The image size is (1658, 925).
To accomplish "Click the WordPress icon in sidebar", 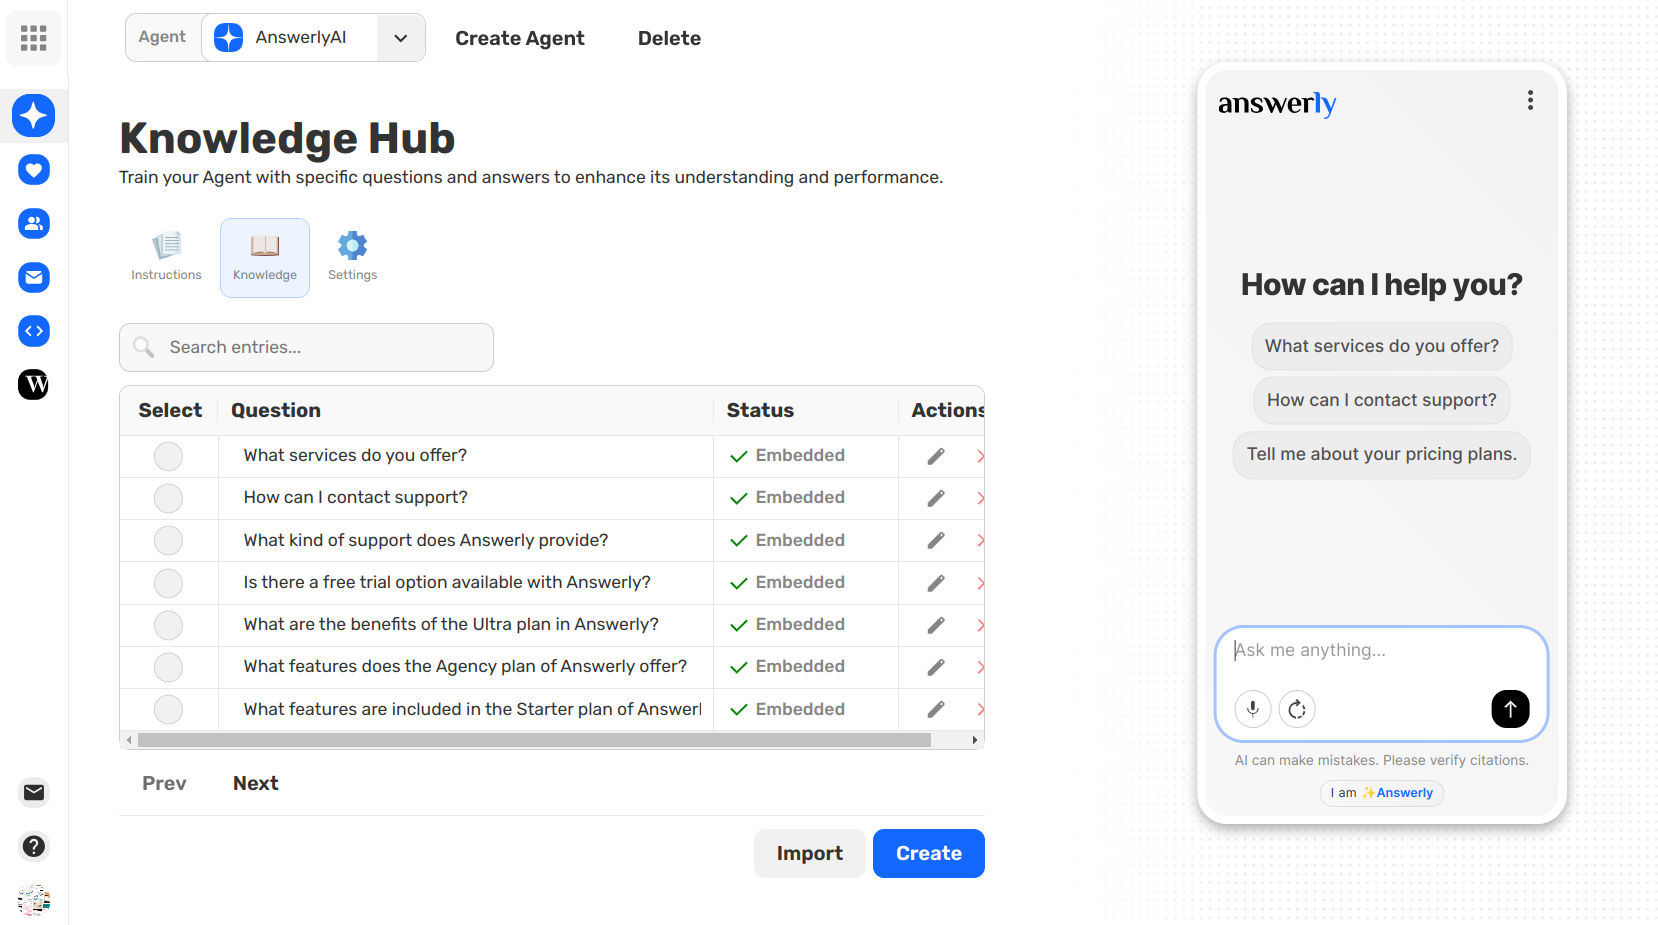I will (x=34, y=384).
